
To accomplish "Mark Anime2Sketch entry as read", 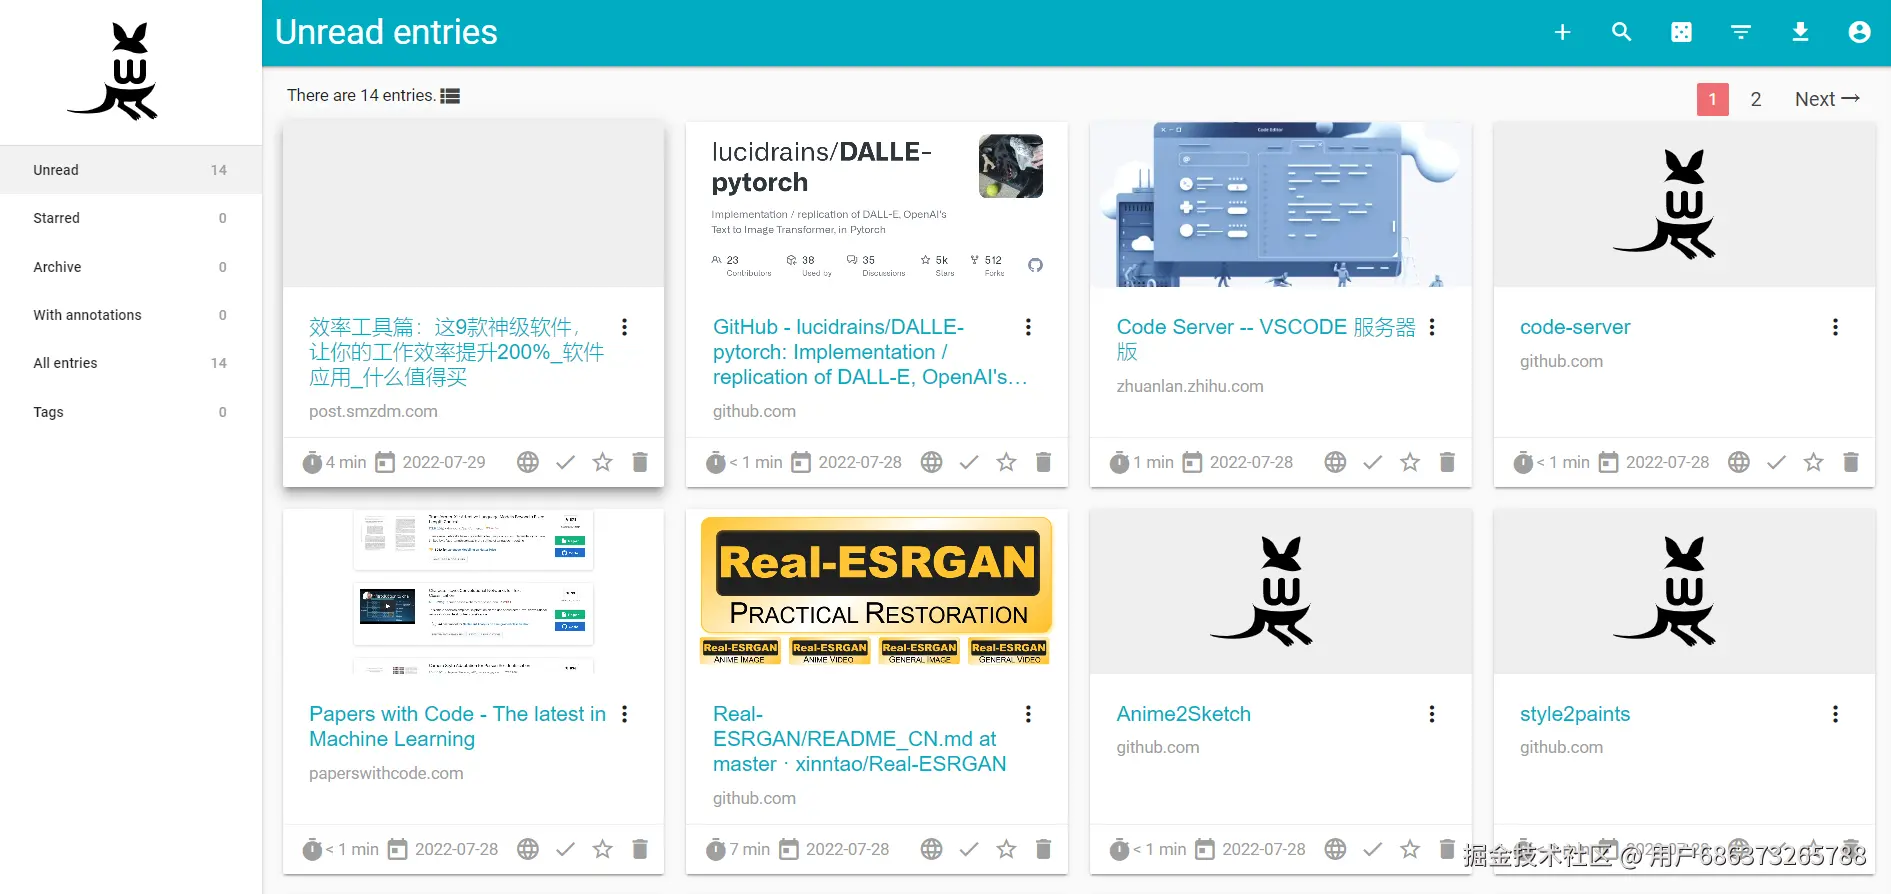I will pos(1373,849).
